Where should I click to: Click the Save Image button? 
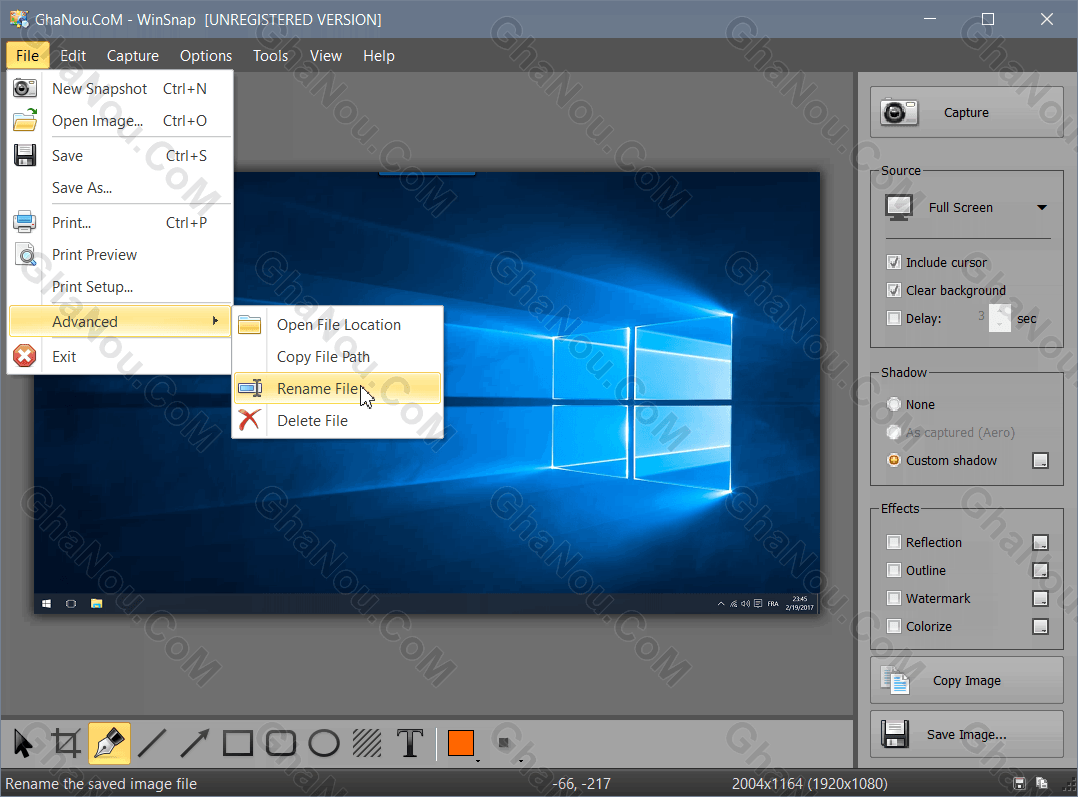point(967,734)
